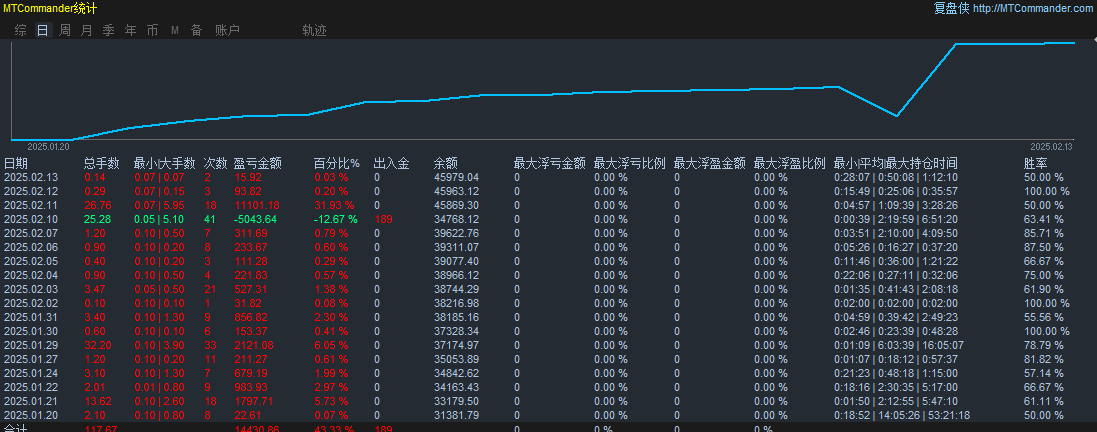This screenshot has height=432, width=1097.
Task: Click the 最大浮盈比例 column header
Action: [x=790, y=163]
